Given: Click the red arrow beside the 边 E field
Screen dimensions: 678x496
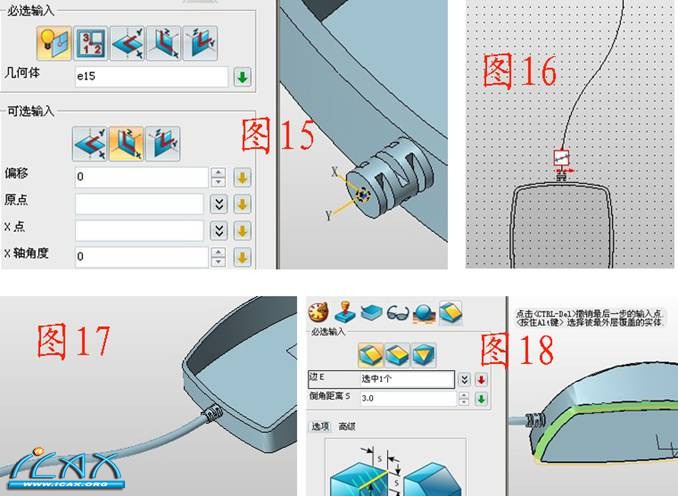Looking at the screenshot, I should [481, 380].
